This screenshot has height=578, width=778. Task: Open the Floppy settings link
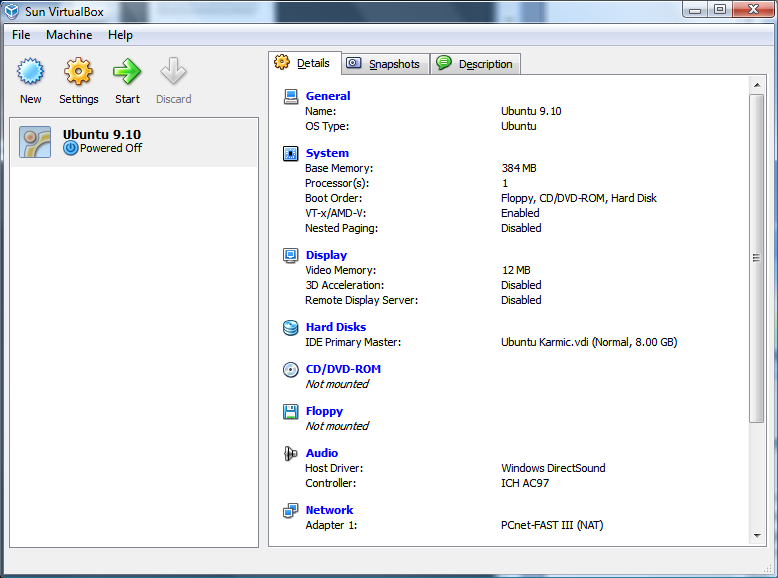point(324,411)
